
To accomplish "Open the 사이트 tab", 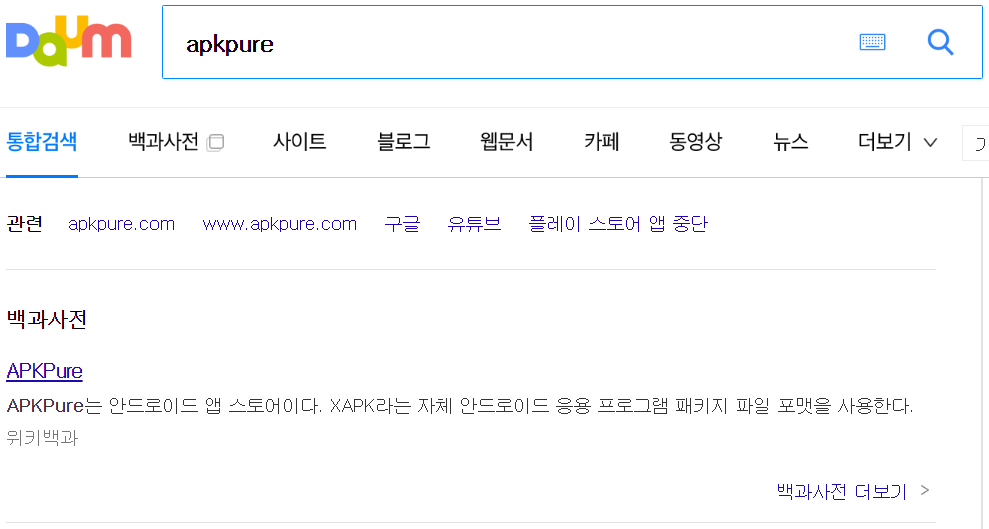I will (300, 141).
